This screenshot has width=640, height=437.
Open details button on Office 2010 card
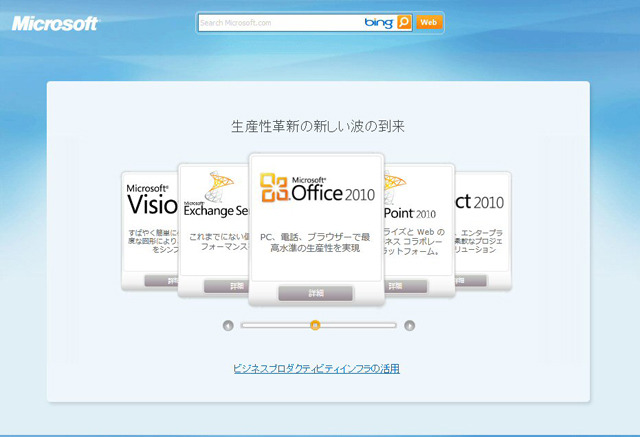(316, 293)
